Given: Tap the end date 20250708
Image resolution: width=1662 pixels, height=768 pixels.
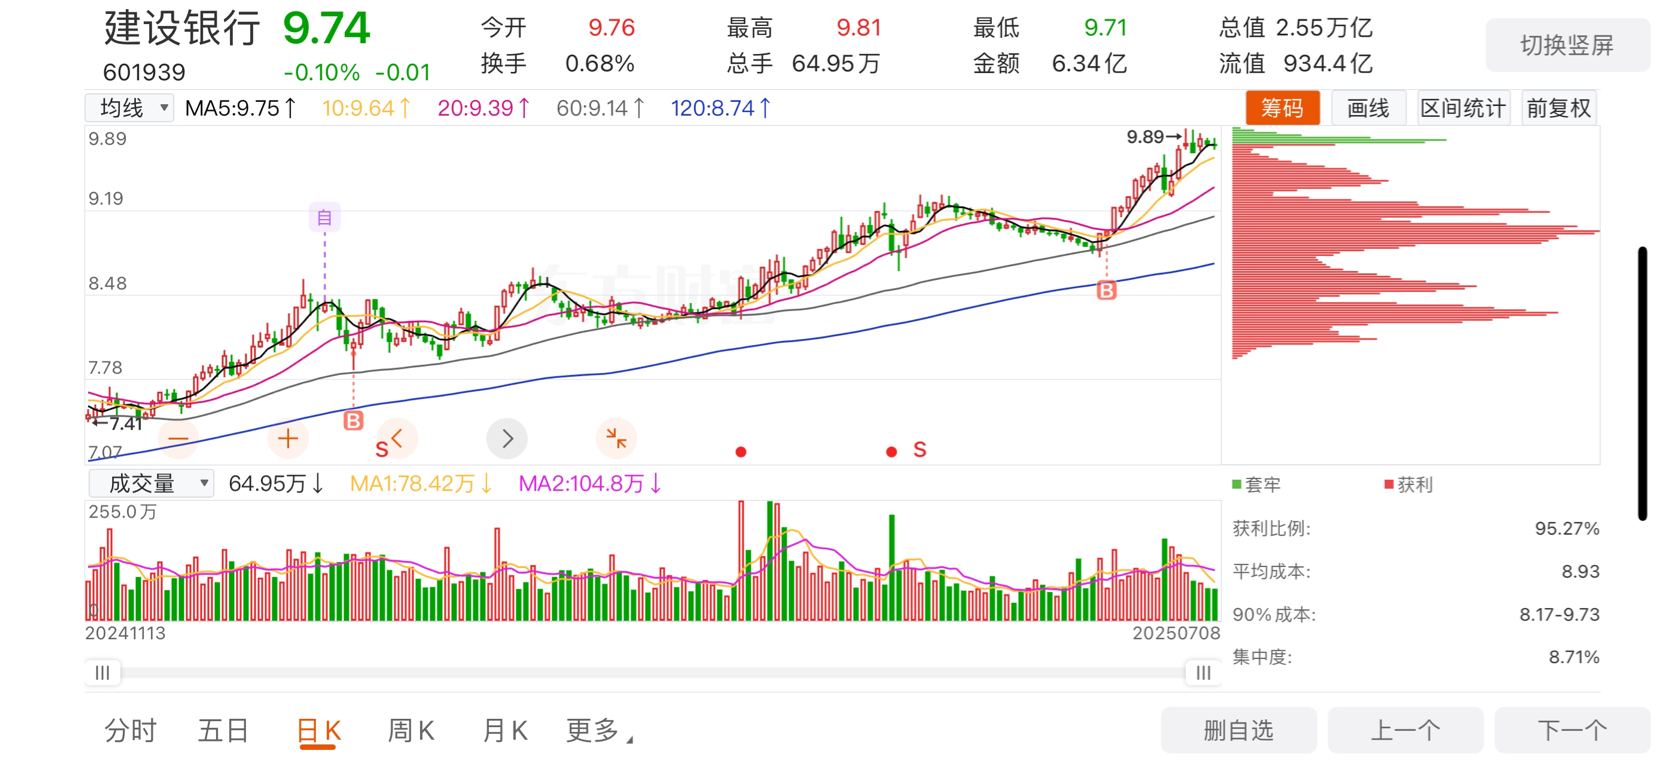Looking at the screenshot, I should pos(1176,633).
